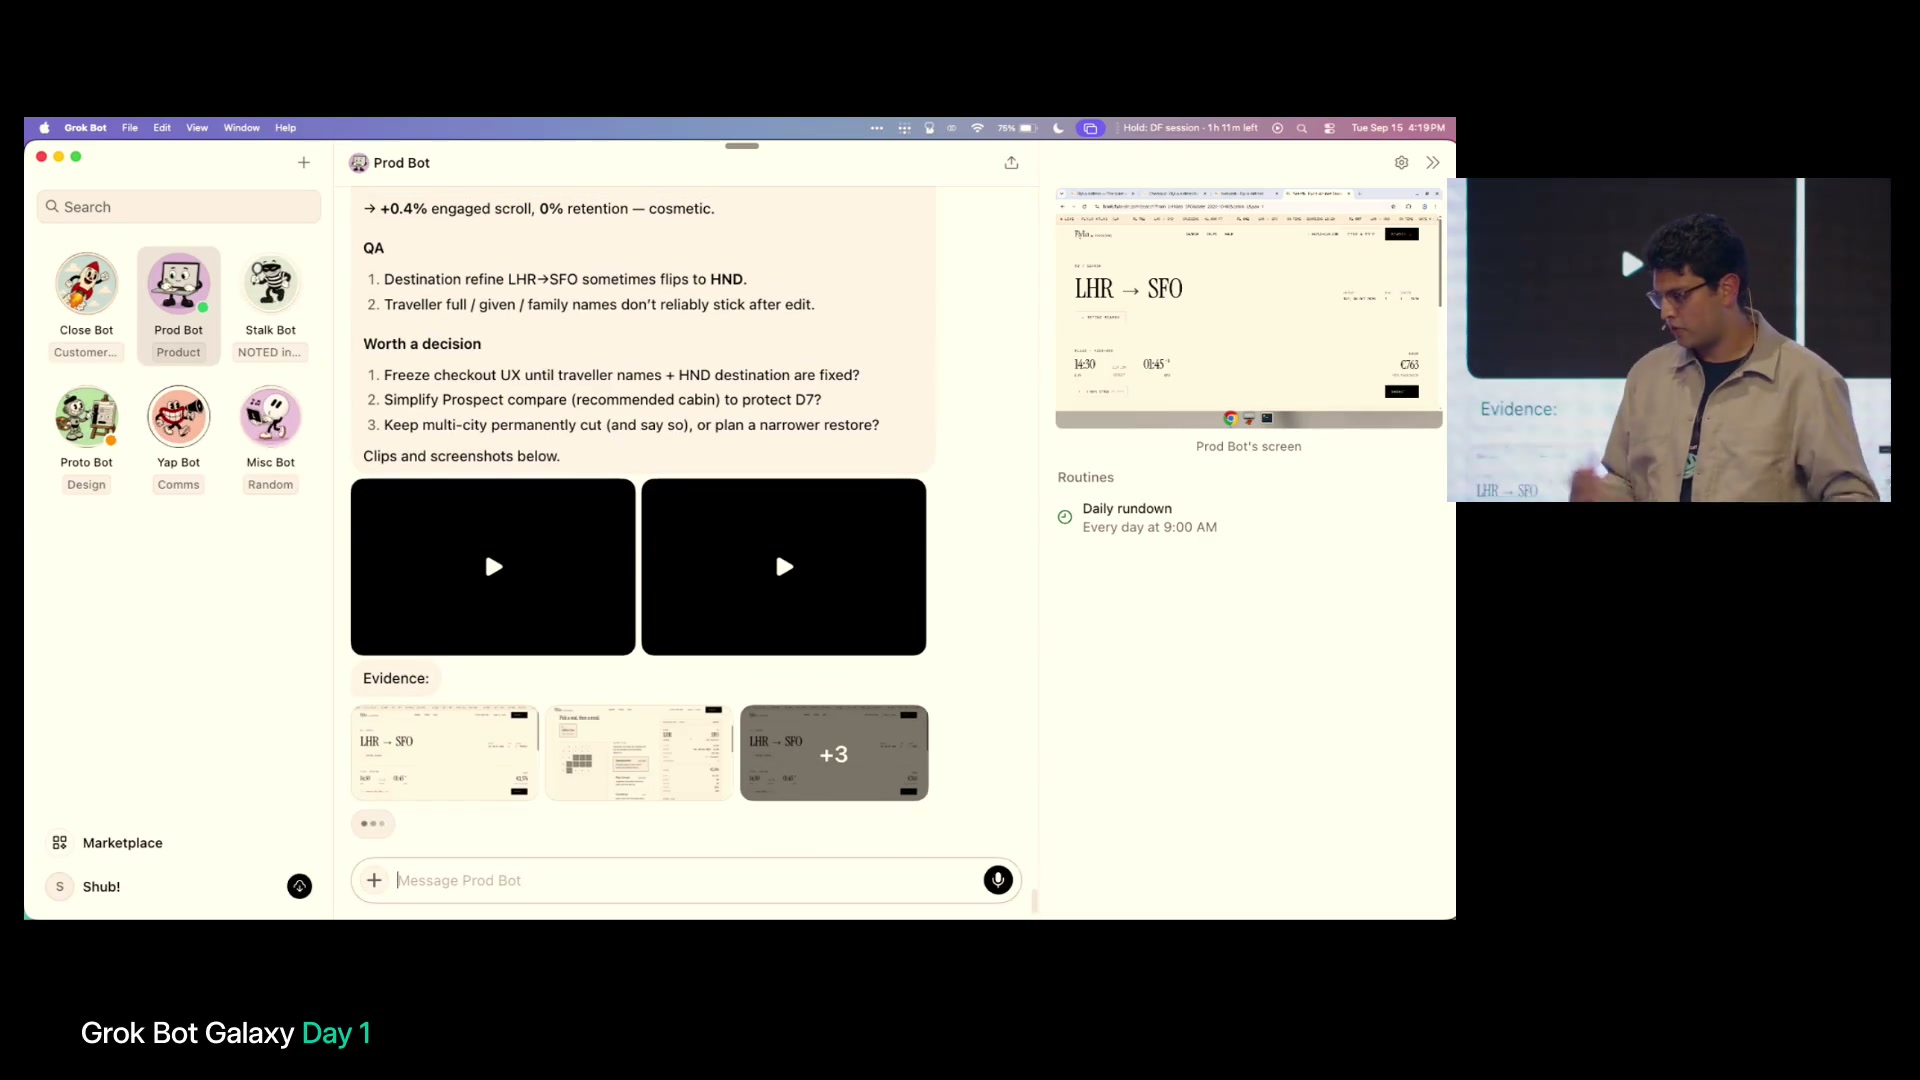The image size is (1920, 1080).
Task: Open the Help menu
Action: pos(285,128)
